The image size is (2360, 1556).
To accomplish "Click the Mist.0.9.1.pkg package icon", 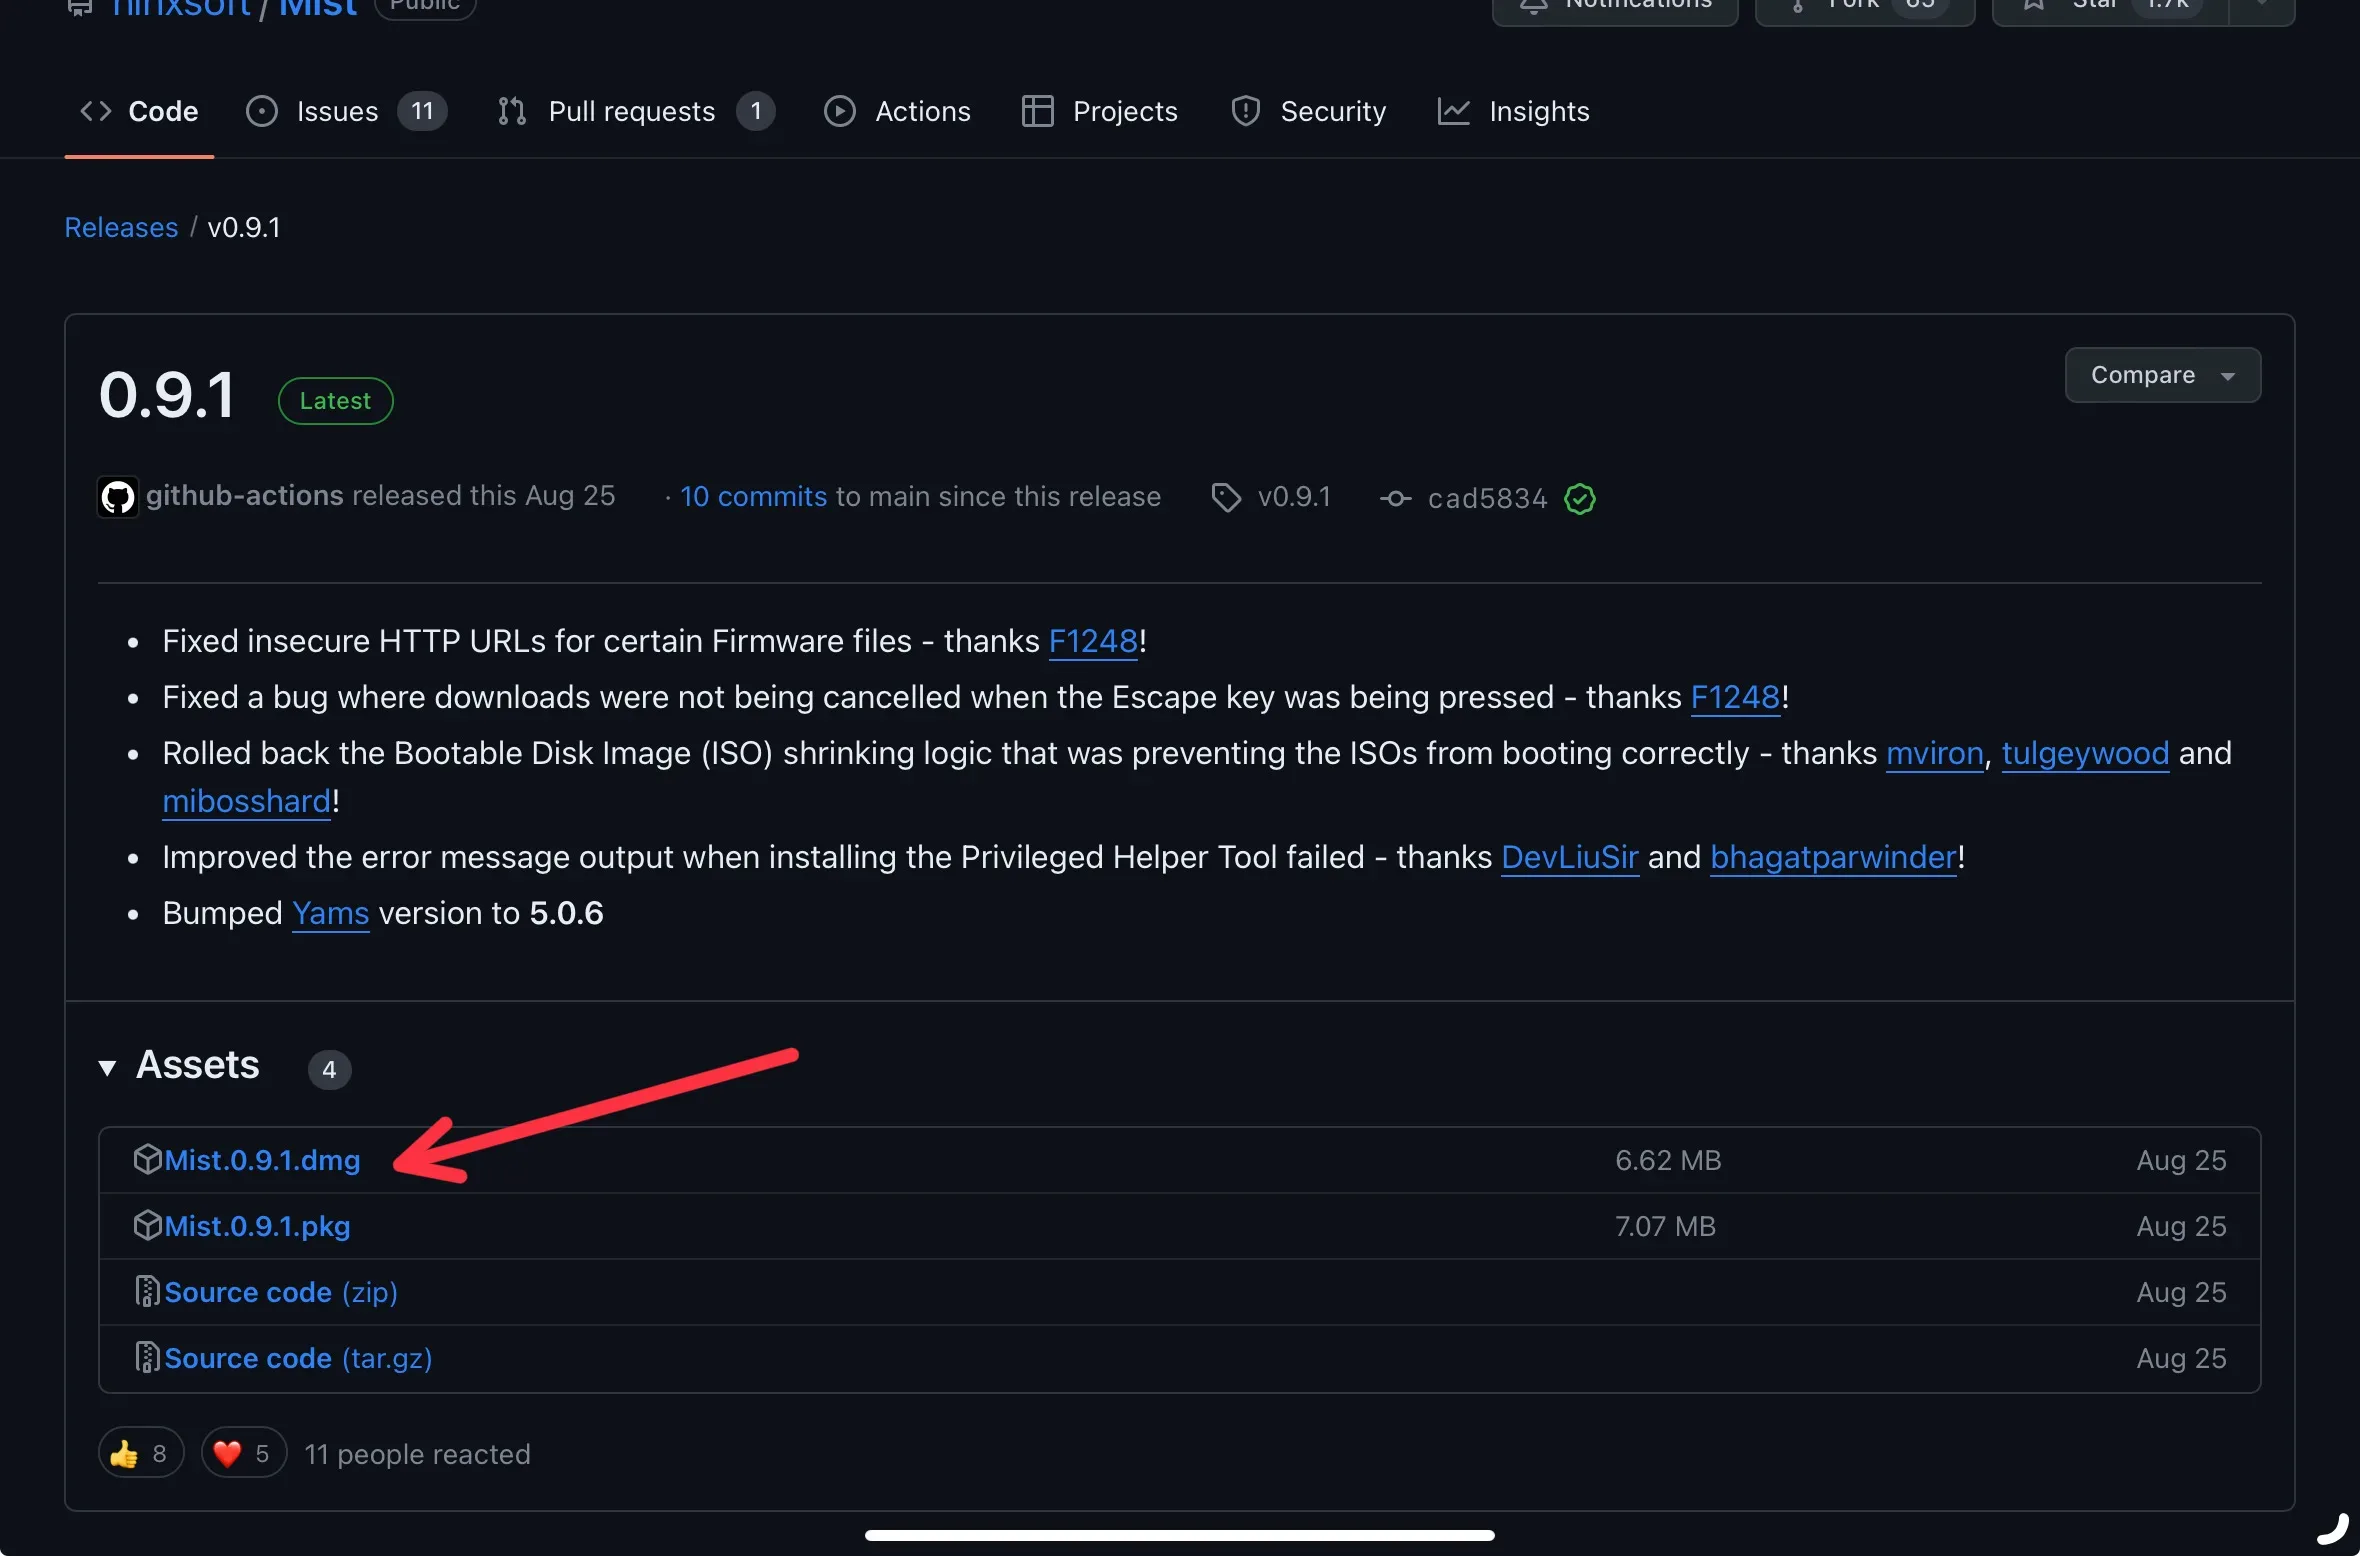I will [x=148, y=1225].
